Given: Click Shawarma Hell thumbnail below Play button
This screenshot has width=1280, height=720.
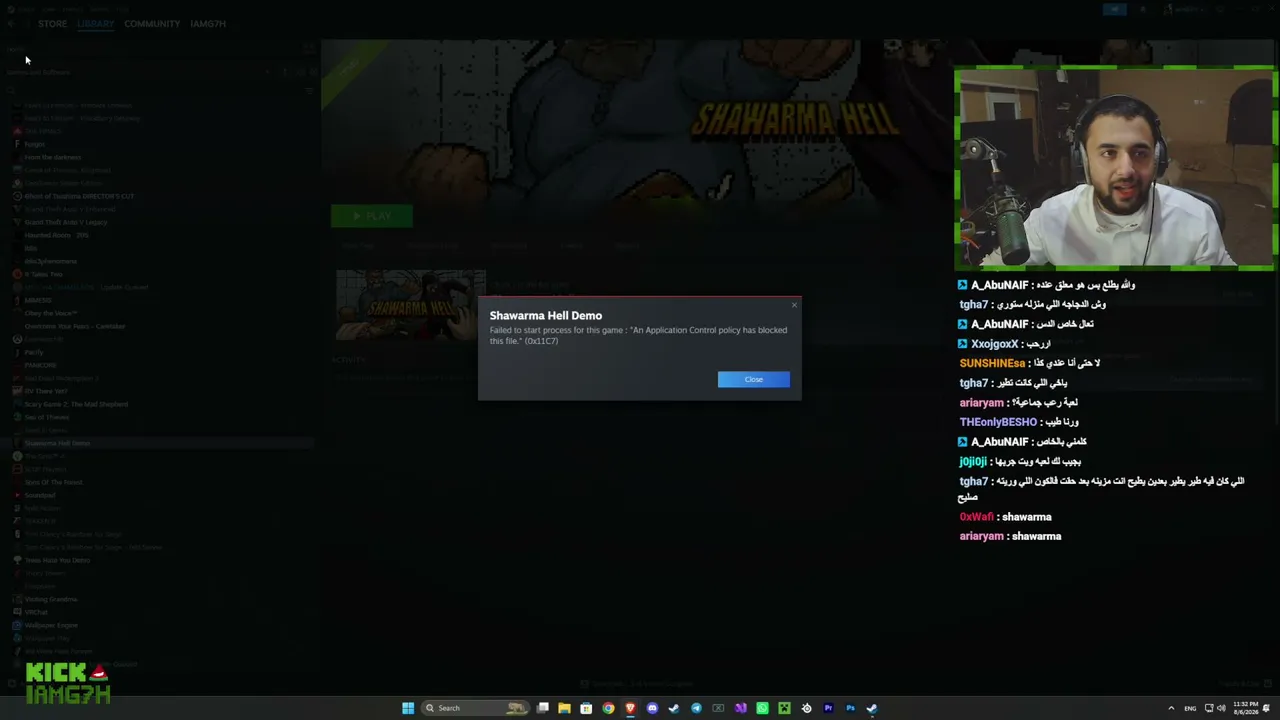Looking at the screenshot, I should (x=411, y=305).
